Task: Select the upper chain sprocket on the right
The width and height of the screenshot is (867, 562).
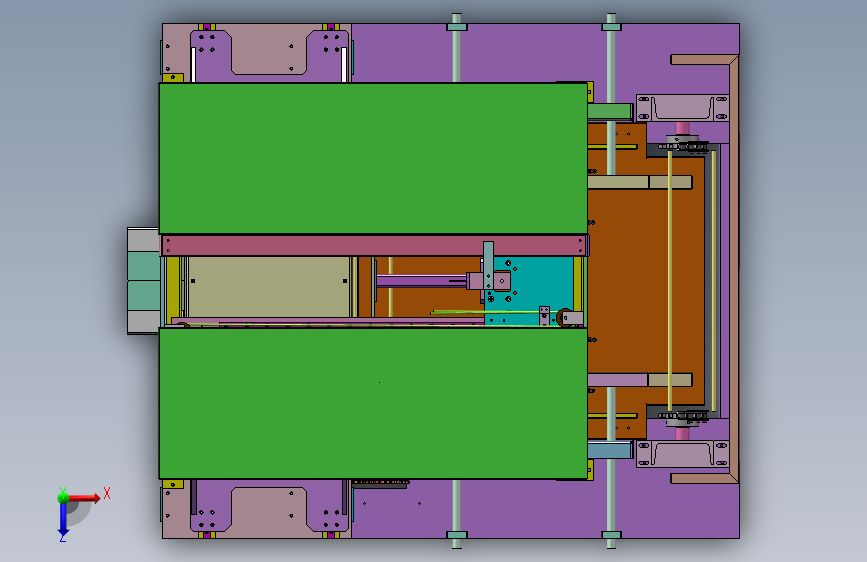Action: point(683,145)
